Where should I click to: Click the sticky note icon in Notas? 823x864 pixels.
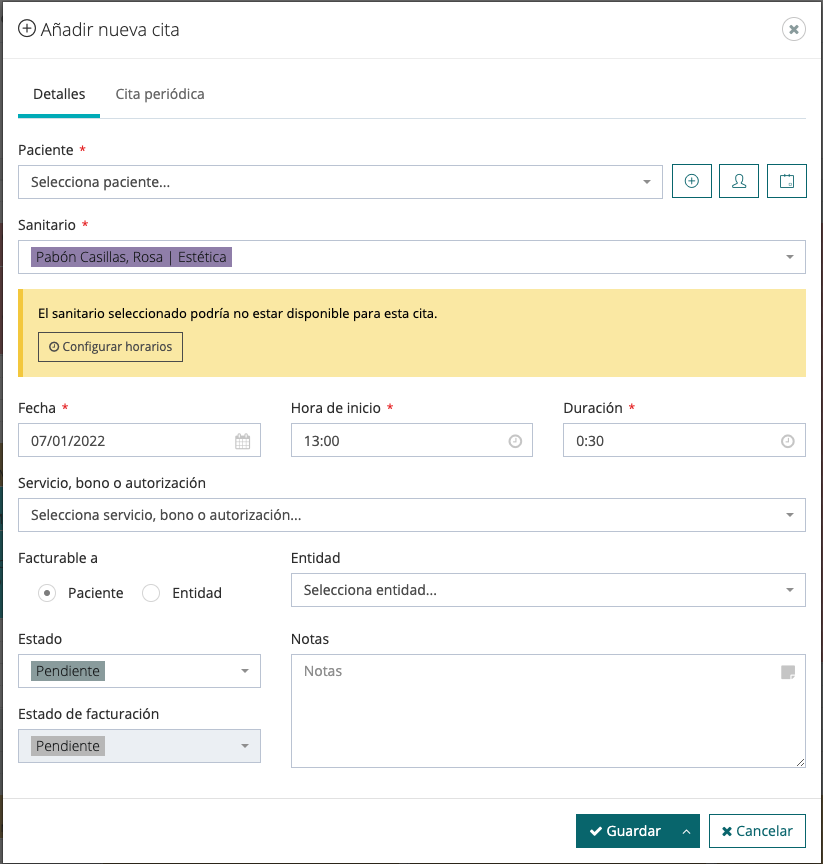click(787, 672)
